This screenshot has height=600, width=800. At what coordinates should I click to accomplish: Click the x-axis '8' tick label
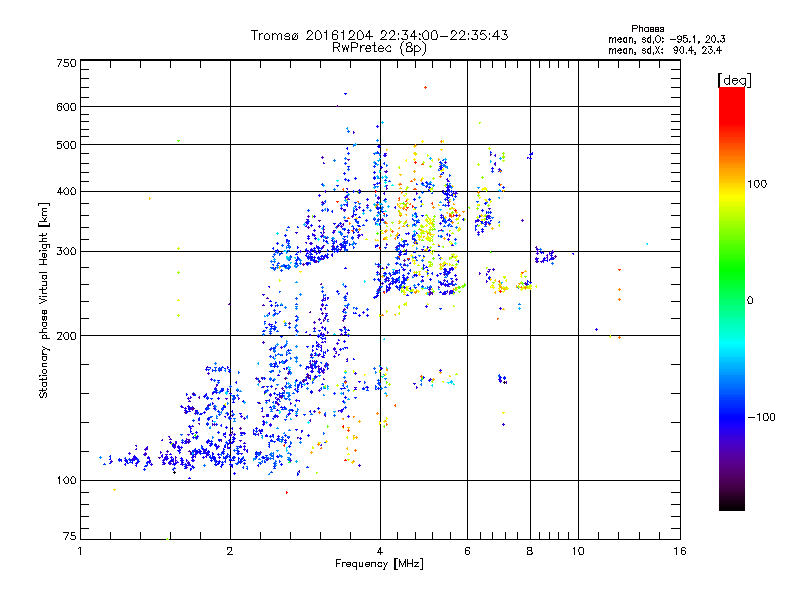coord(530,551)
